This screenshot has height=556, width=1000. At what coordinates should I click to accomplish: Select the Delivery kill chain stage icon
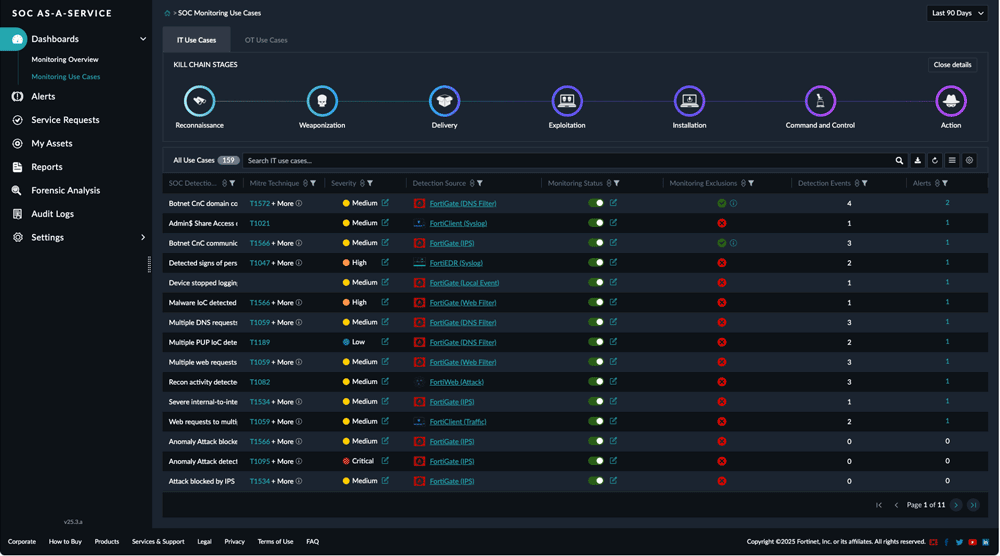pyautogui.click(x=445, y=101)
